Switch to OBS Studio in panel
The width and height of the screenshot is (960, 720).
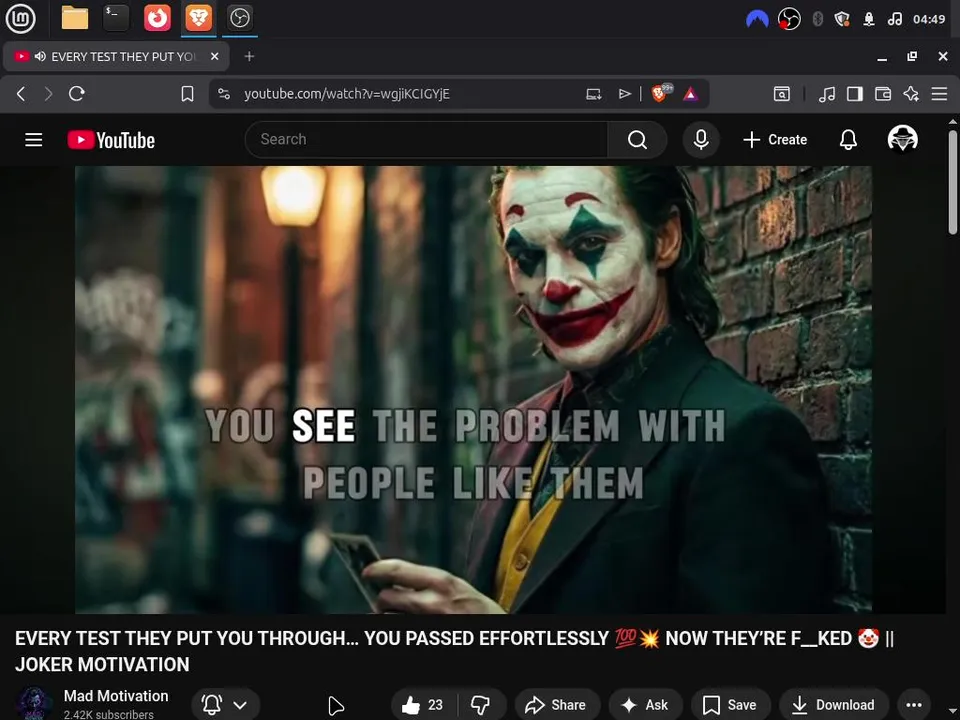239,18
